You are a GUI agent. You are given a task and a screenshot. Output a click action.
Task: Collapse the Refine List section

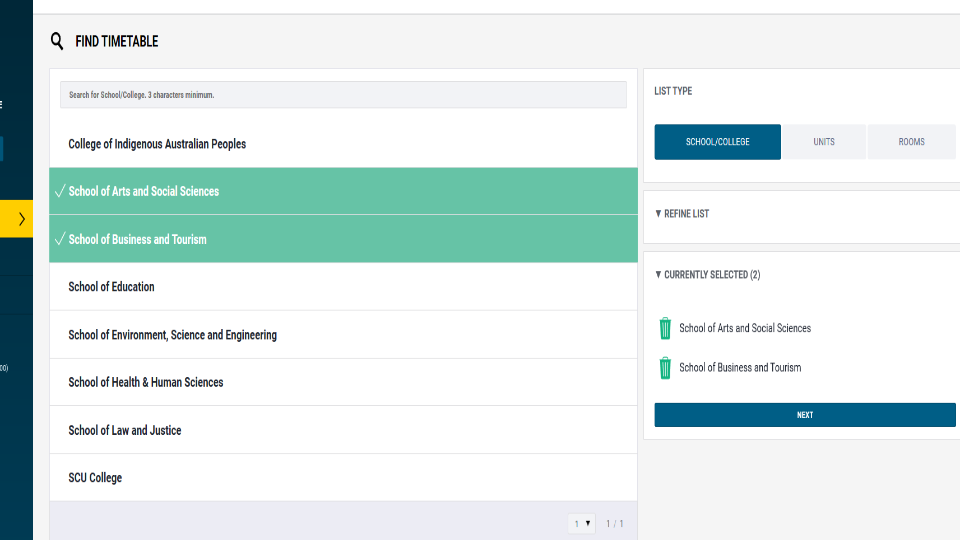click(x=681, y=214)
